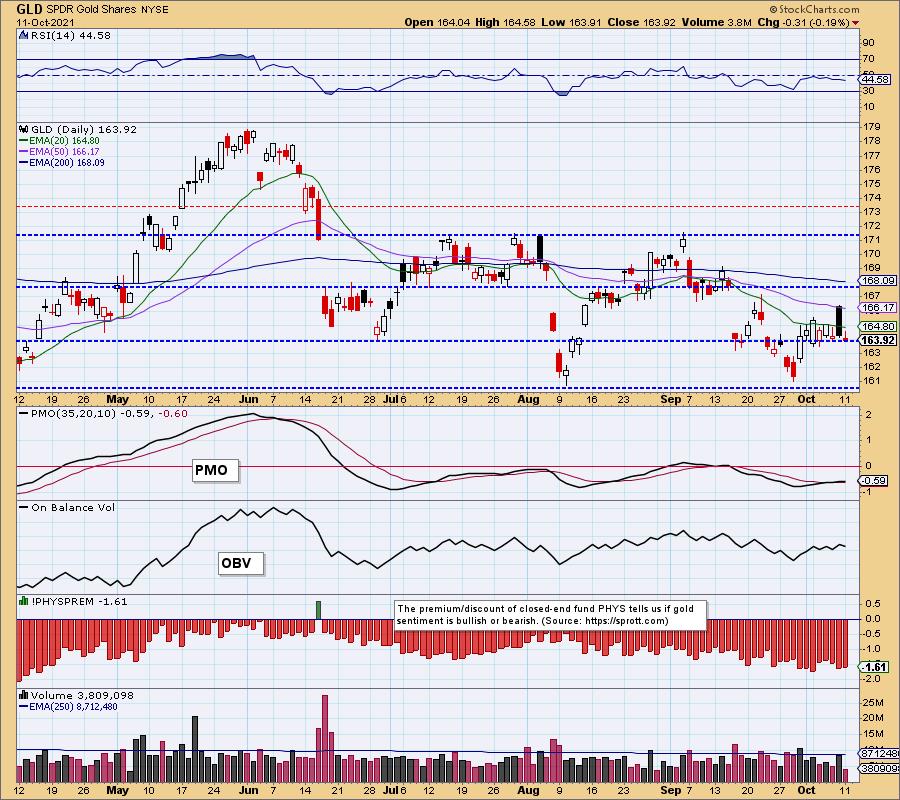900x800 pixels.
Task: Click the PMO annotation box
Action: click(x=215, y=470)
